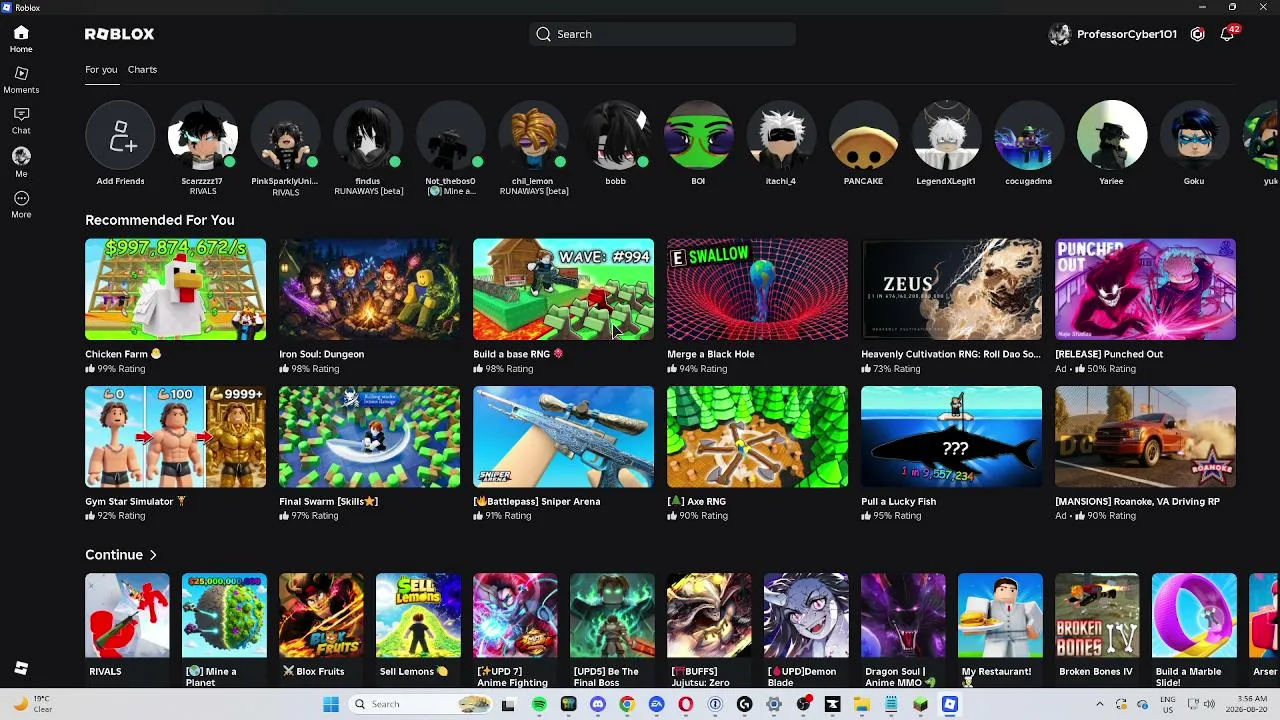Click the Roblox logo at top
Screen dimensions: 1280x720
tap(119, 34)
